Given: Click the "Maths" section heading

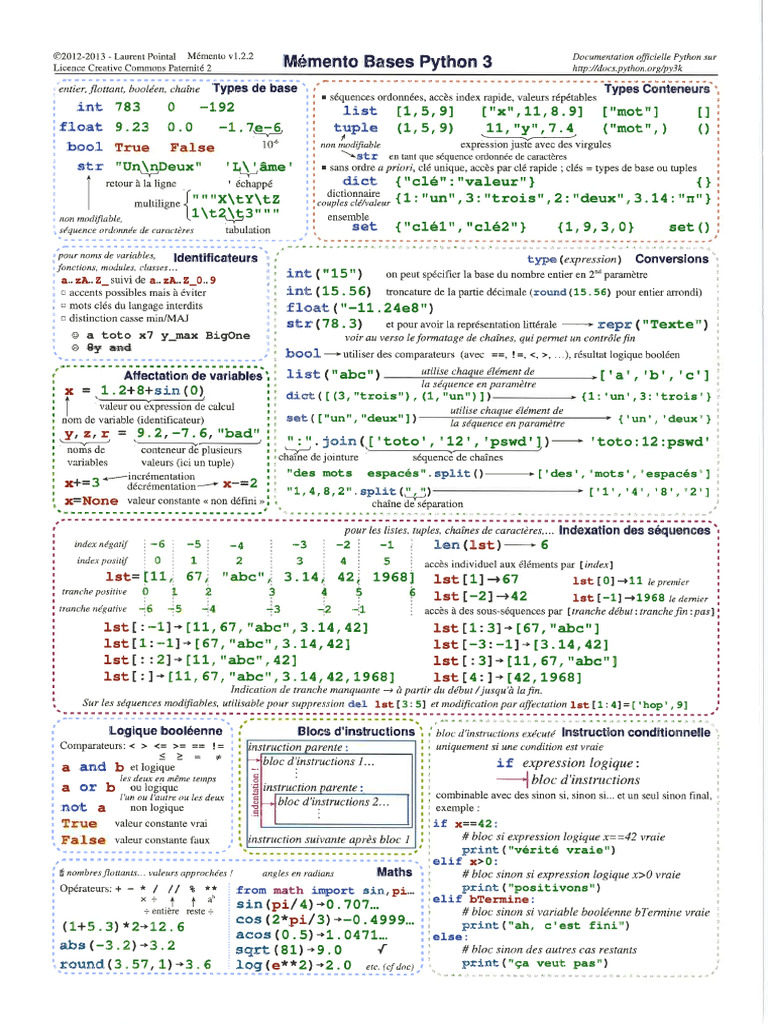Looking at the screenshot, I should [394, 872].
